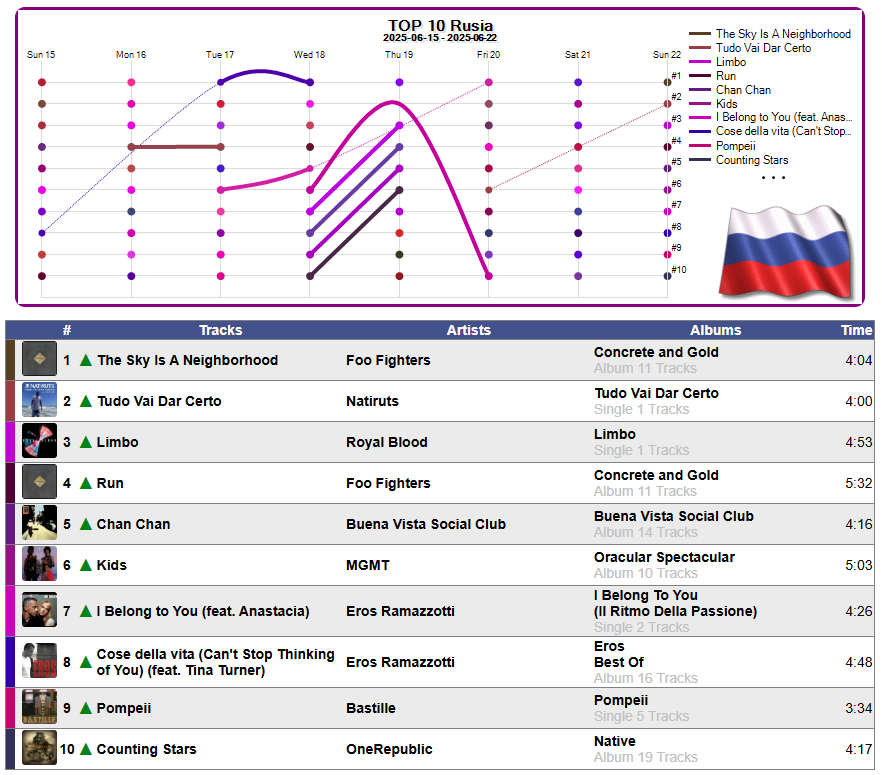Open the Natiruts artist name
The image size is (882, 775).
(372, 401)
